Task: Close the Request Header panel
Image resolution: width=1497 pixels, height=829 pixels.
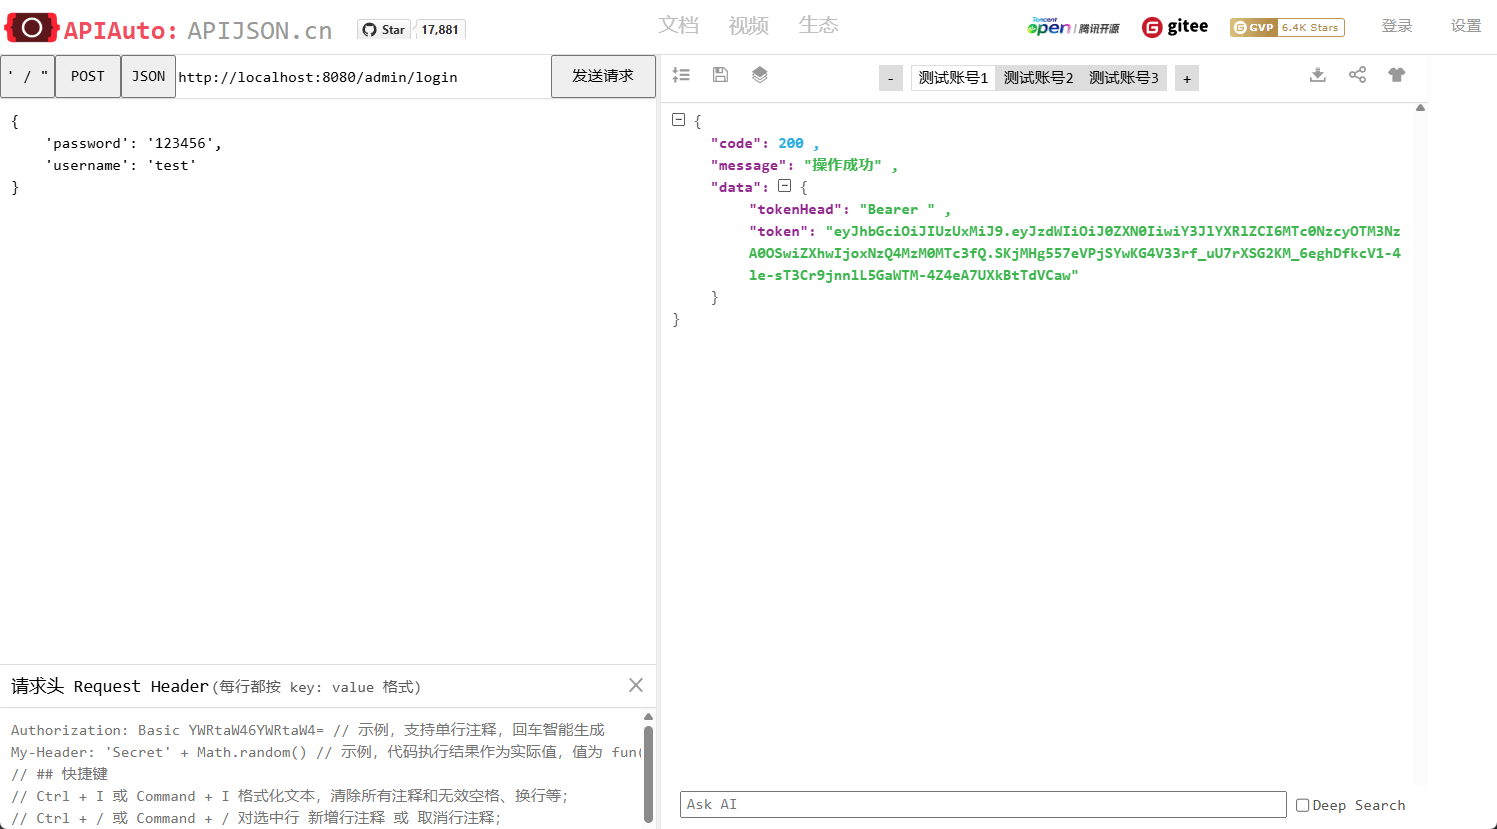Action: 636,685
